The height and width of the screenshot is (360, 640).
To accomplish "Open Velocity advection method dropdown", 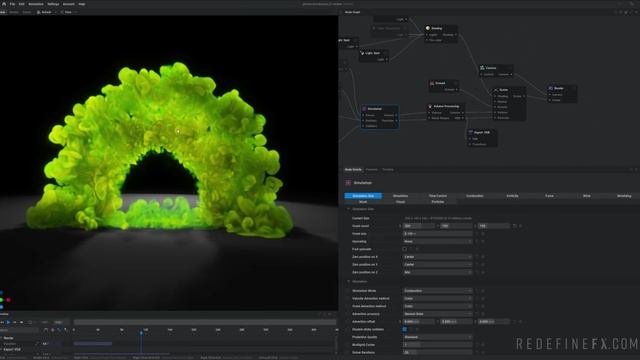I will (437, 298).
